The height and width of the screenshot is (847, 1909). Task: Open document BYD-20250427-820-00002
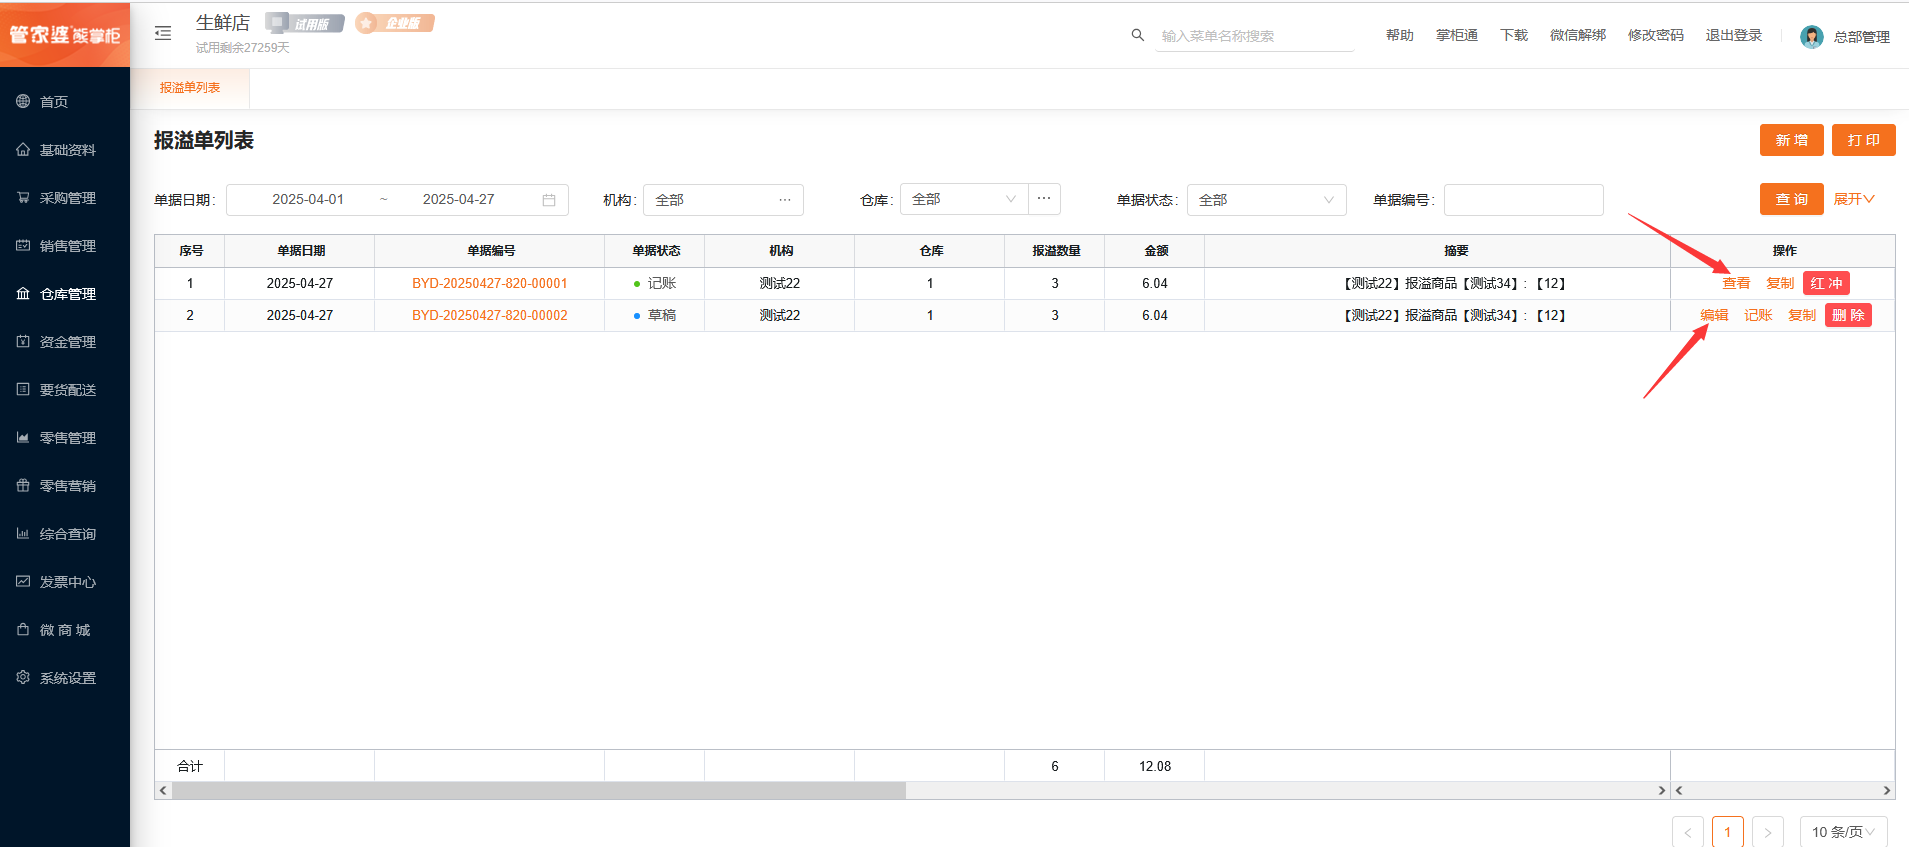point(489,315)
